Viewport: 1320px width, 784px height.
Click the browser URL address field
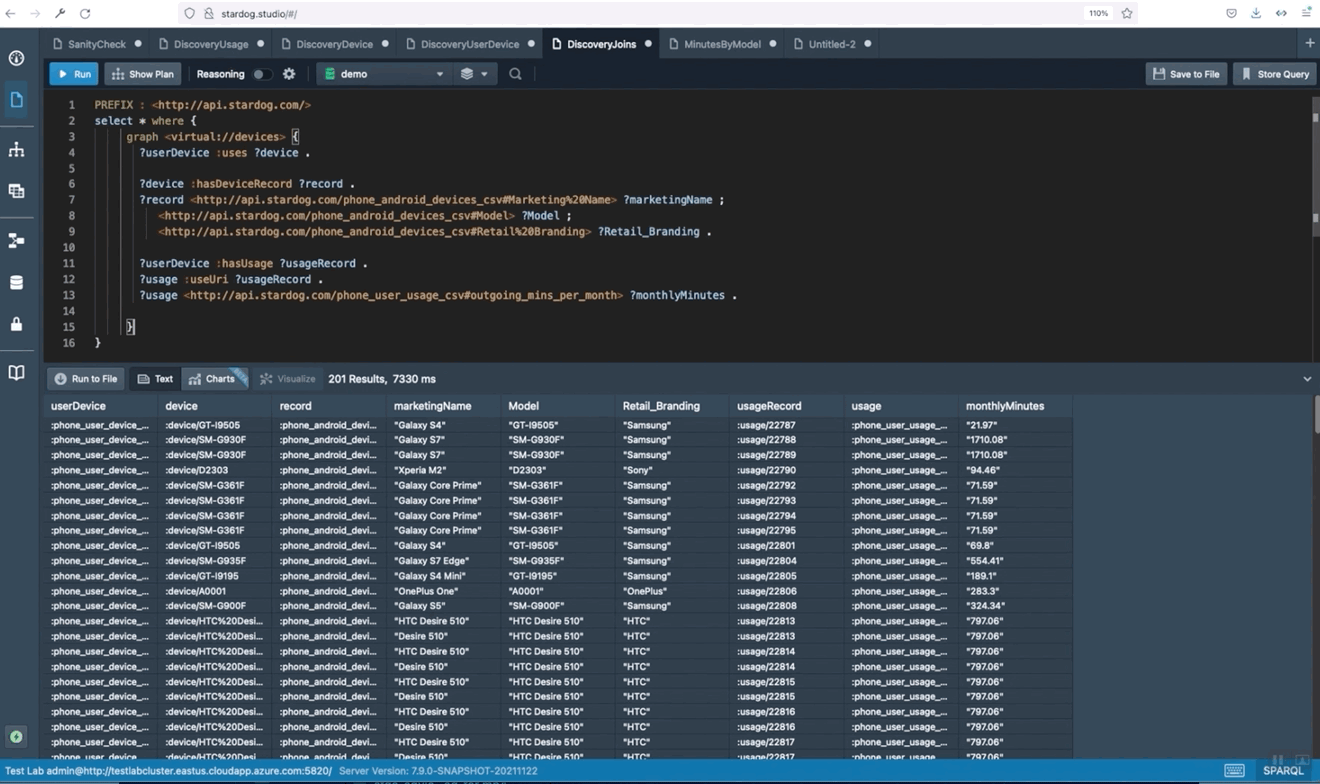point(640,13)
